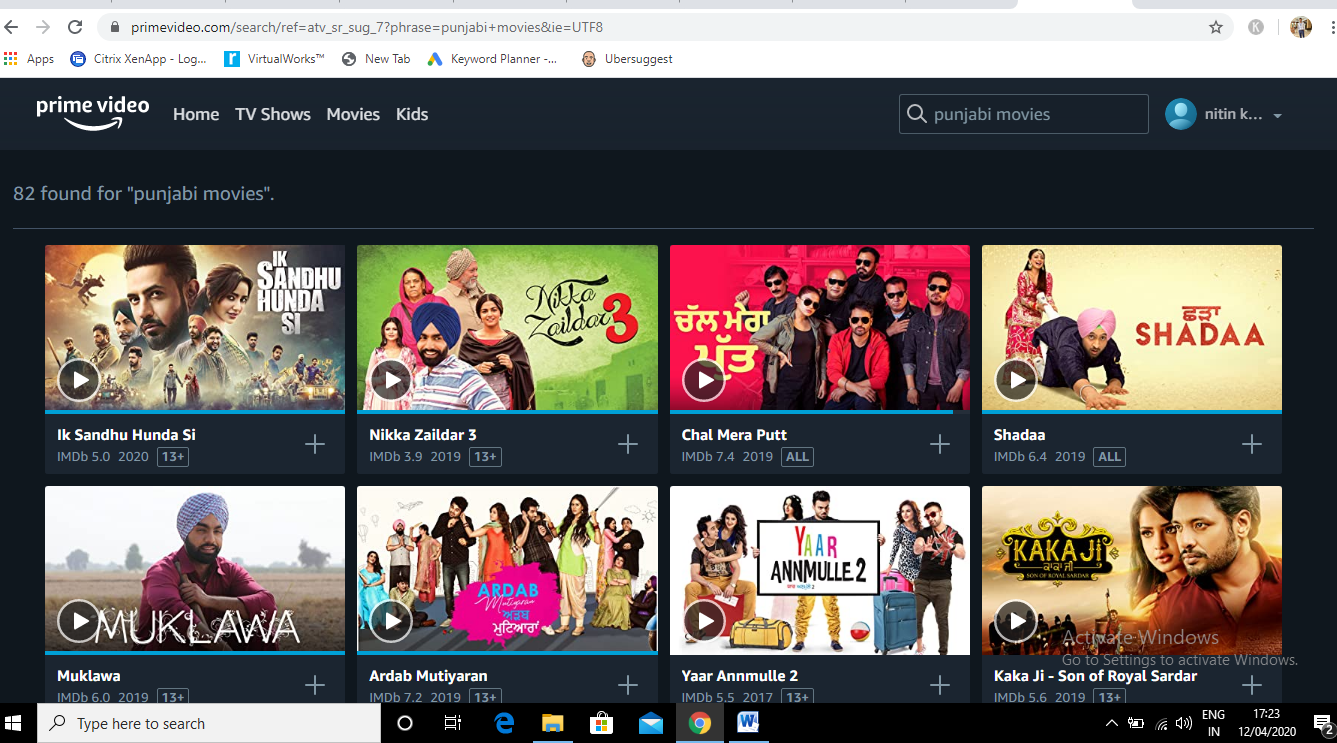The image size is (1337, 743).
Task: Open Kaka Ji - Son of Royal Sardar link
Action: pyautogui.click(x=1095, y=676)
